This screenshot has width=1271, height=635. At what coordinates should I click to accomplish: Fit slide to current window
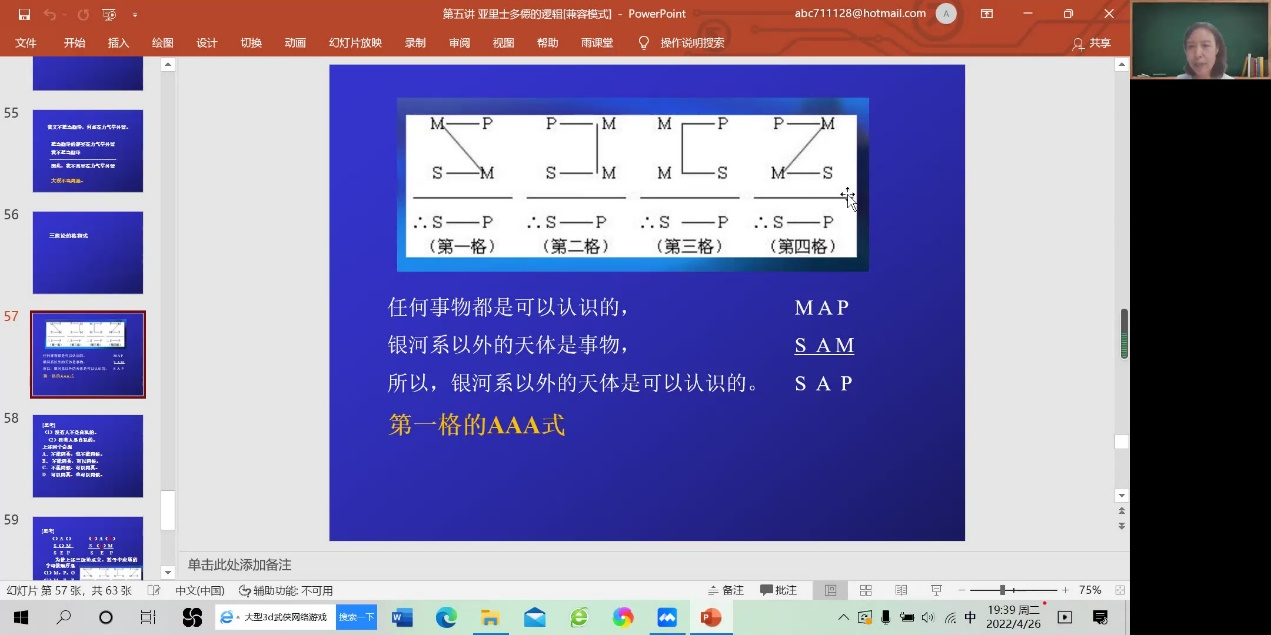[1120, 591]
